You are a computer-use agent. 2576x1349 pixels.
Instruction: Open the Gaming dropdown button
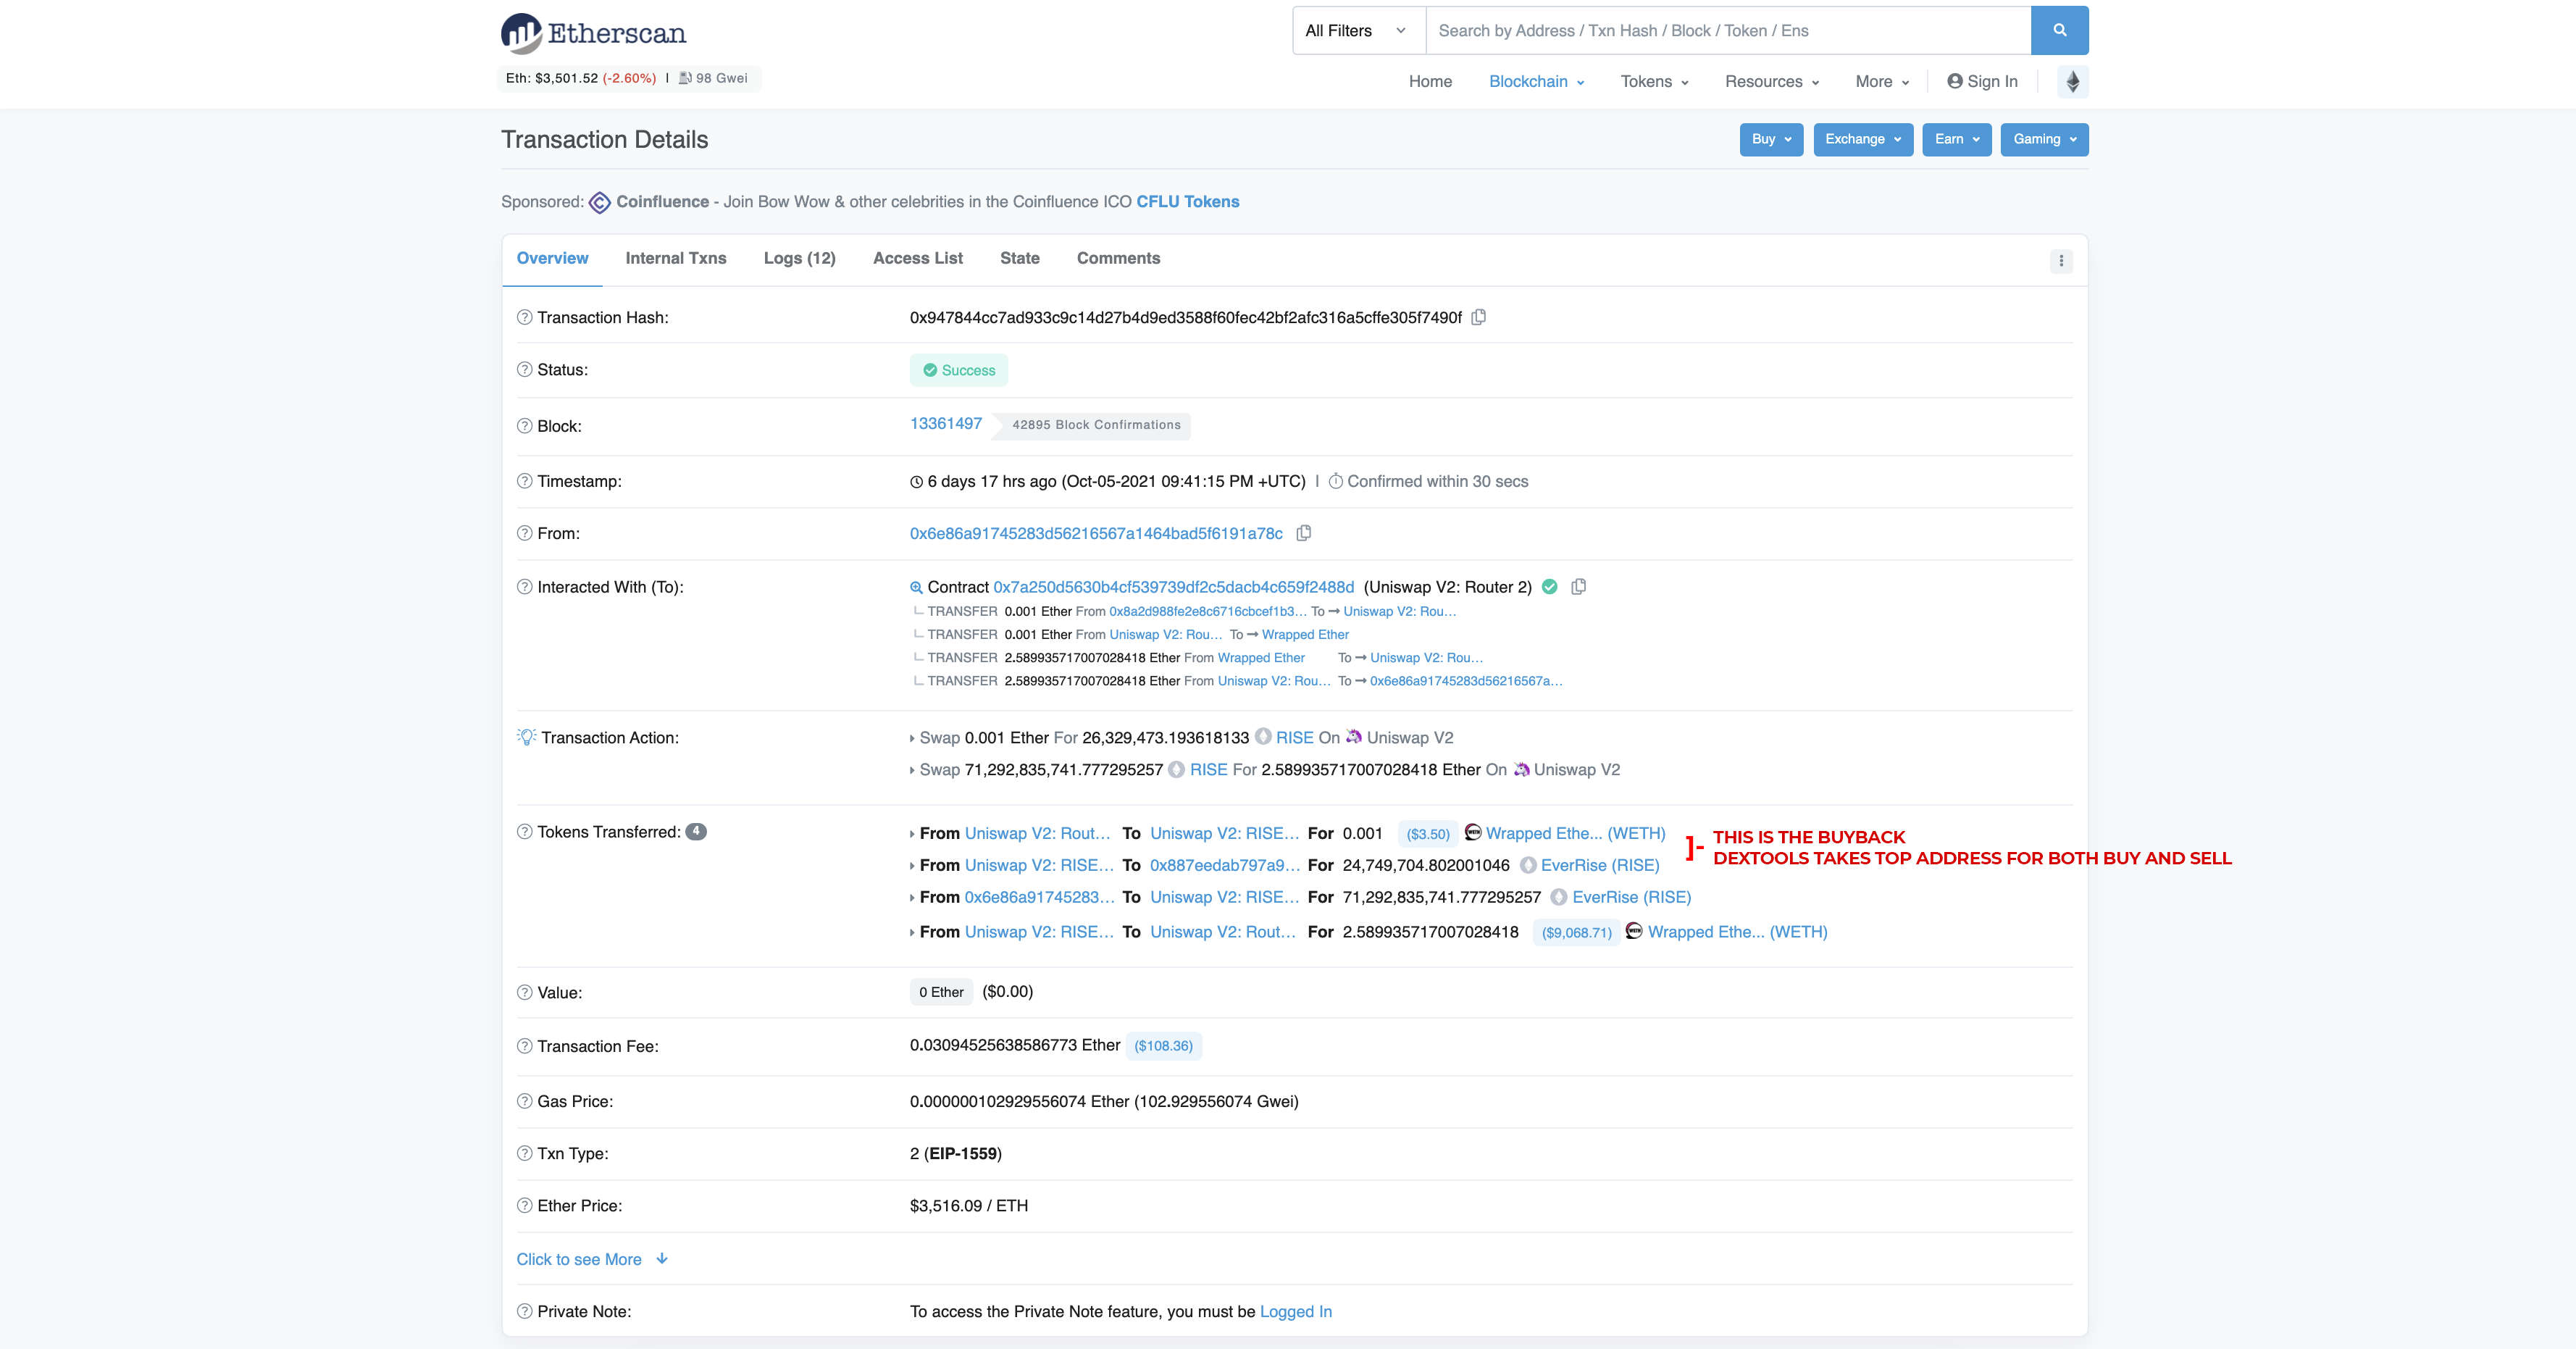click(2044, 139)
